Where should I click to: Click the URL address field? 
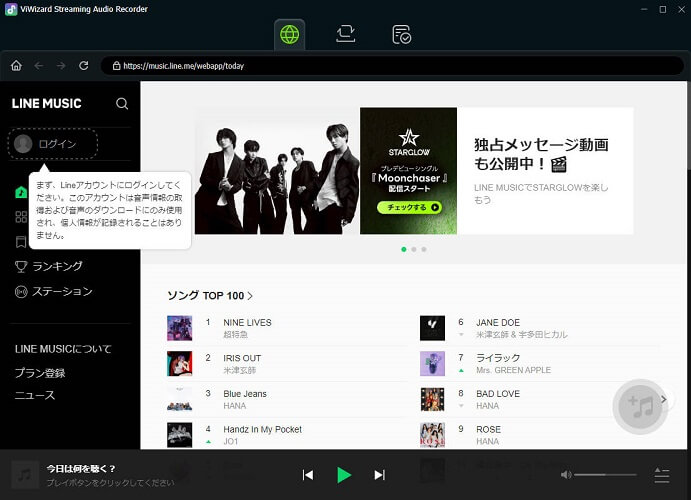pyautogui.click(x=392, y=66)
